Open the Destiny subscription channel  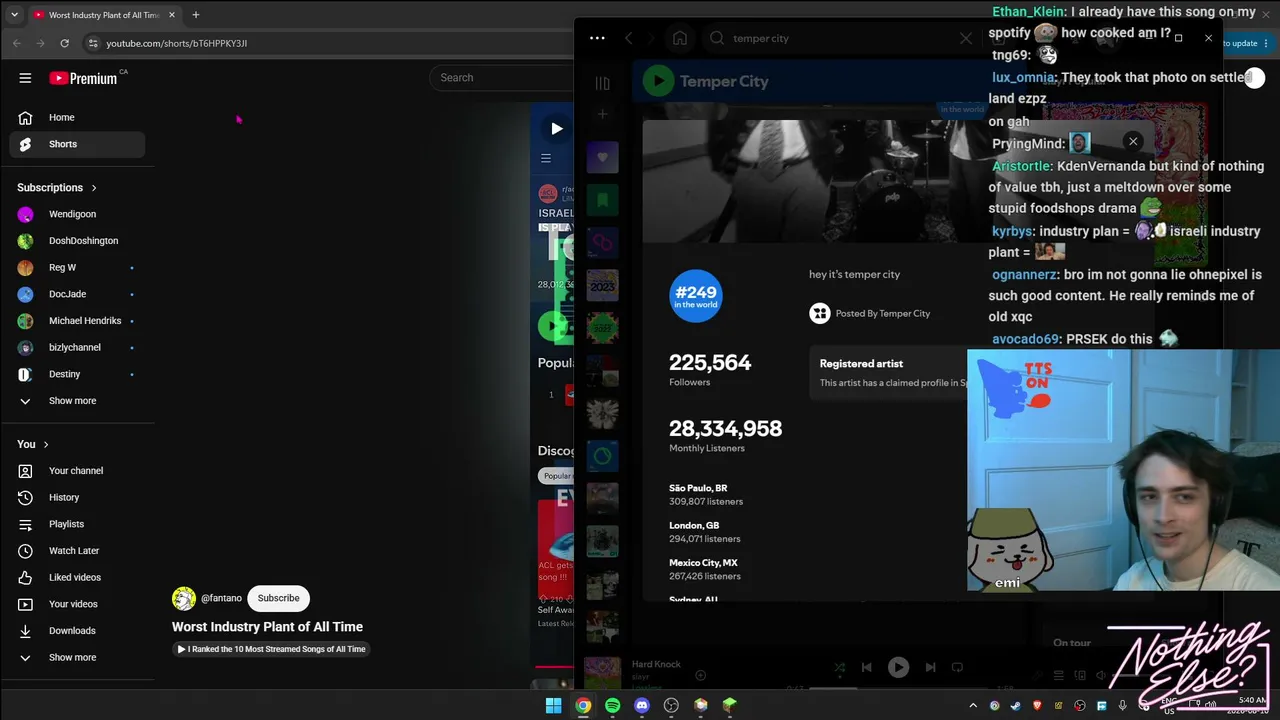[x=77, y=374]
